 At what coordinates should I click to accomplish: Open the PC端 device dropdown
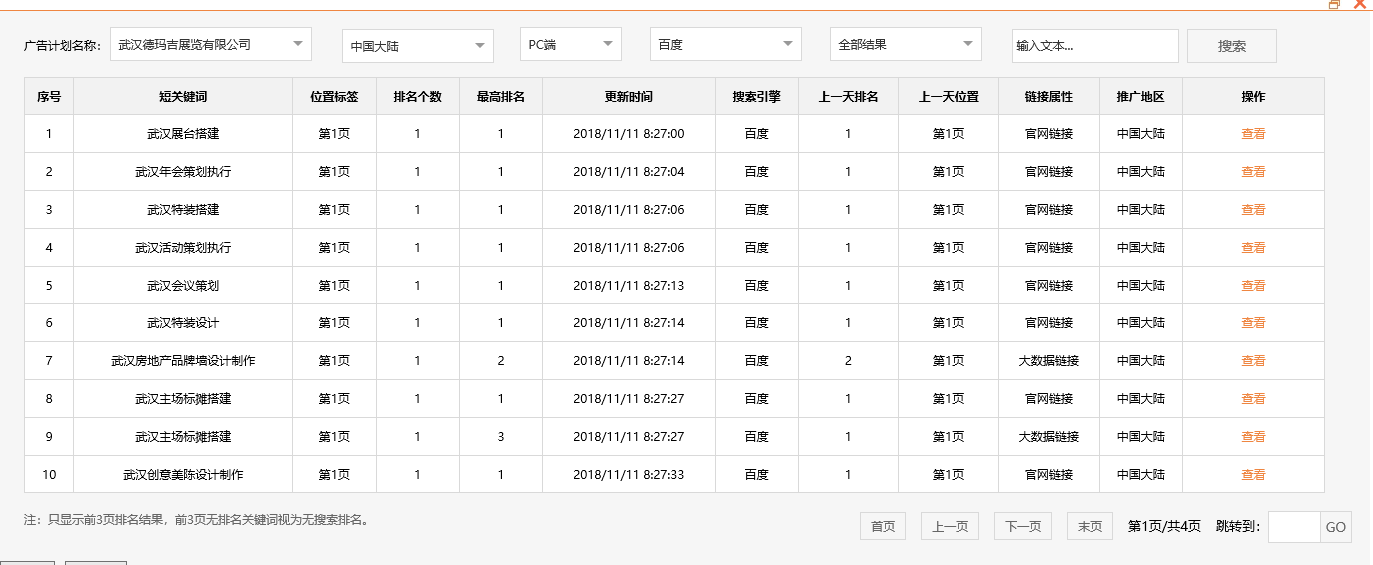pyautogui.click(x=571, y=44)
